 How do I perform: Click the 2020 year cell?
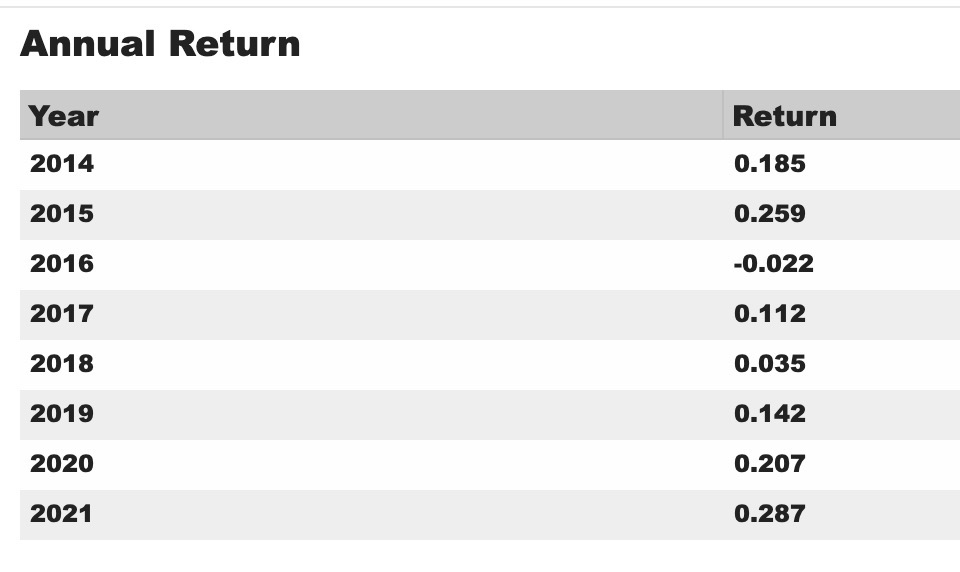click(62, 464)
